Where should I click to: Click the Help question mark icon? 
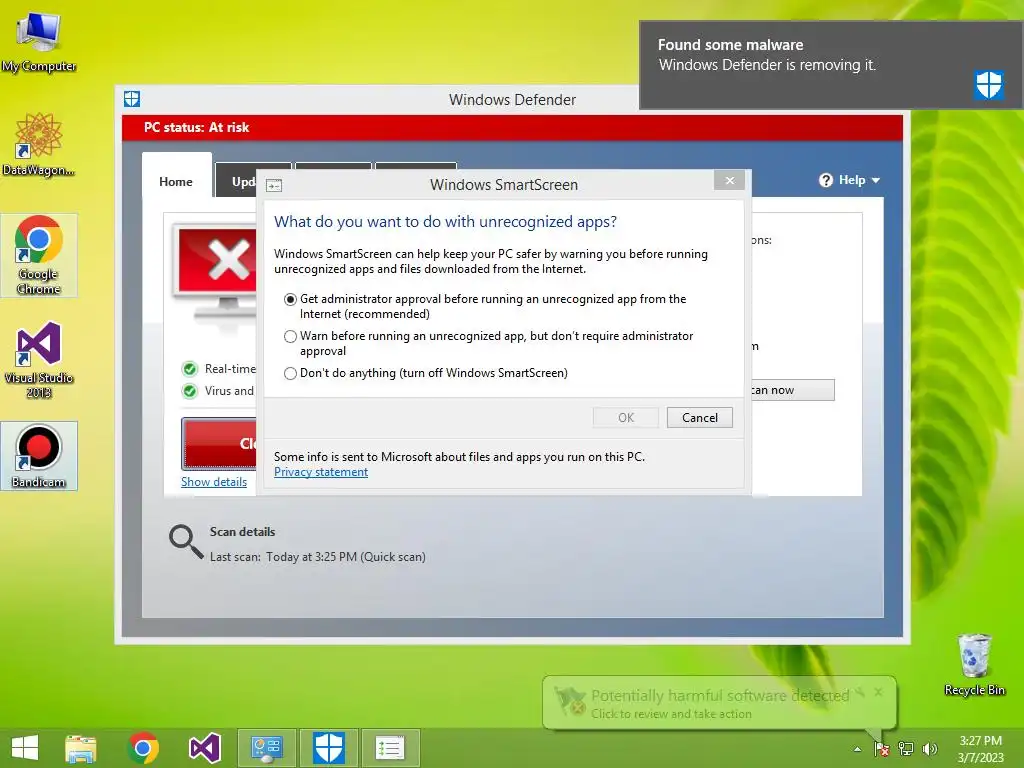pyautogui.click(x=826, y=180)
